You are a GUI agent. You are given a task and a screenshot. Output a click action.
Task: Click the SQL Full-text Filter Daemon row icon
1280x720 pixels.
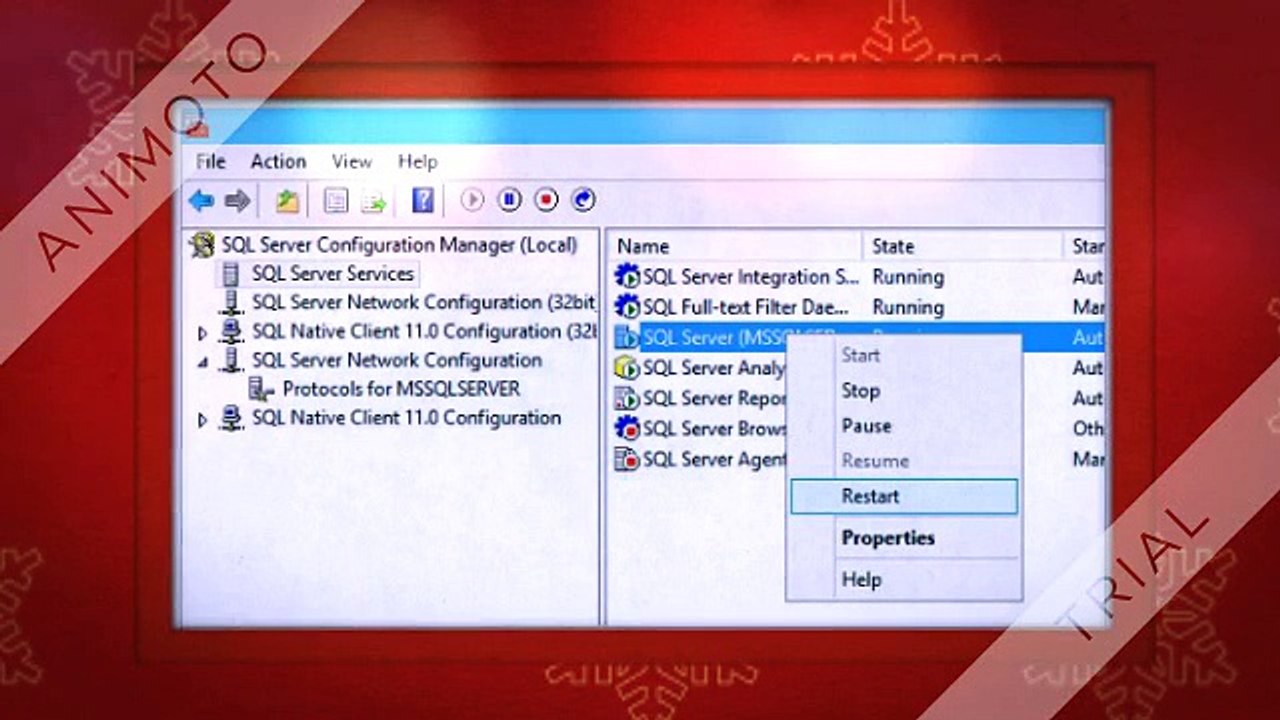click(x=627, y=307)
